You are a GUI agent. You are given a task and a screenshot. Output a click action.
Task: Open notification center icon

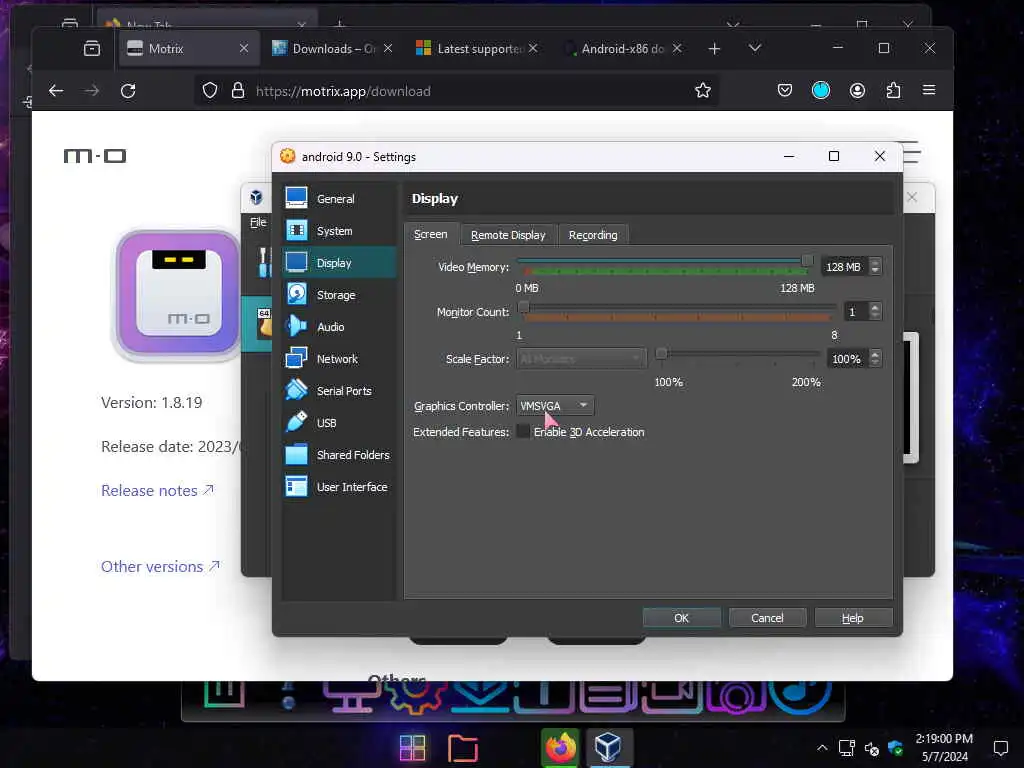click(1000, 748)
